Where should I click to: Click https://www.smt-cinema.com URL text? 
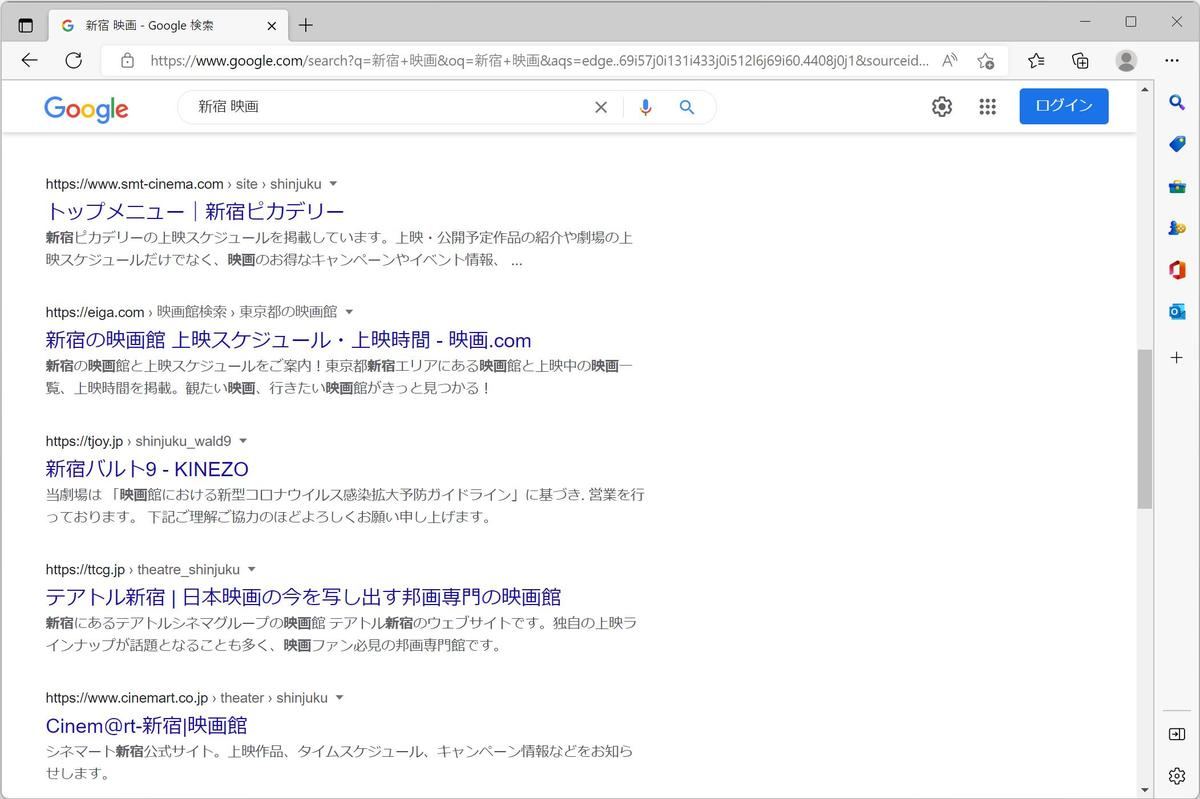[135, 184]
